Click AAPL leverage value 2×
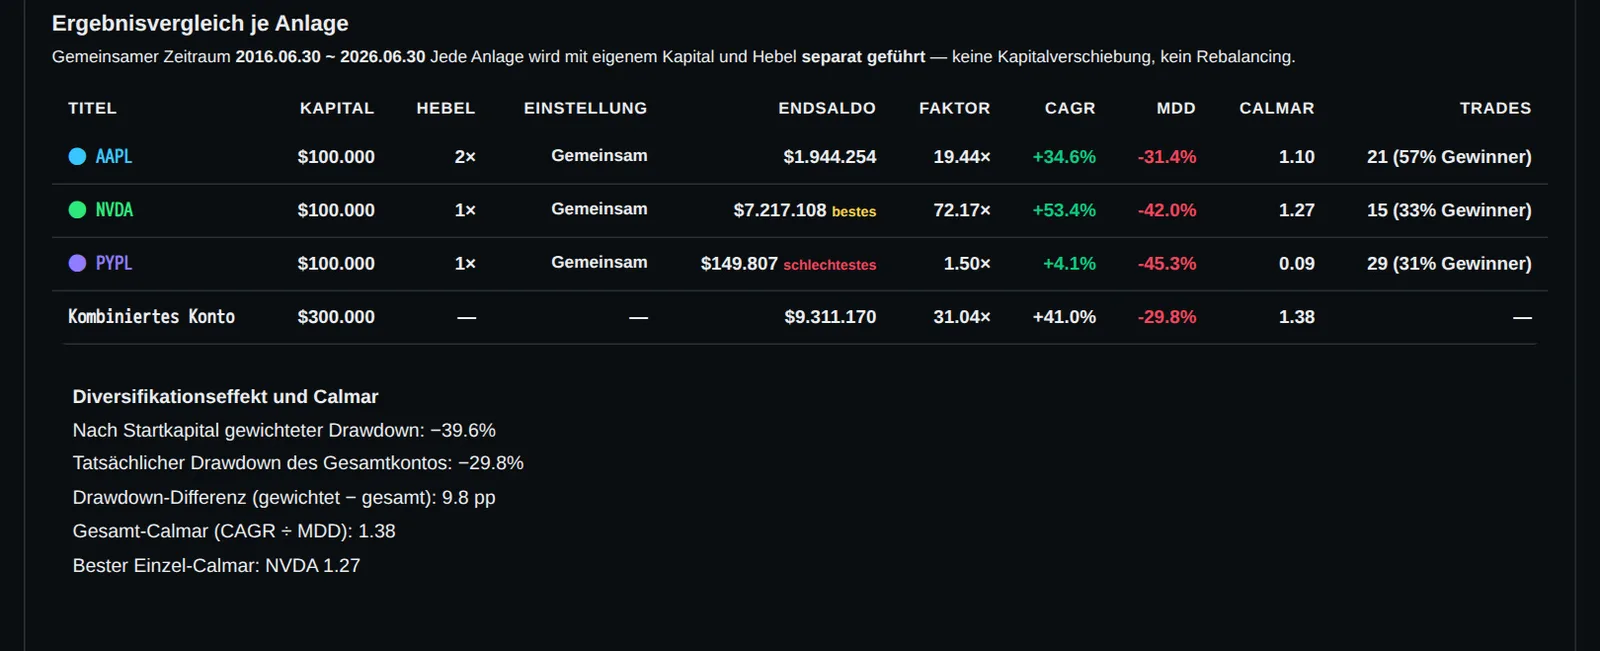The height and width of the screenshot is (651, 1600). tap(465, 157)
